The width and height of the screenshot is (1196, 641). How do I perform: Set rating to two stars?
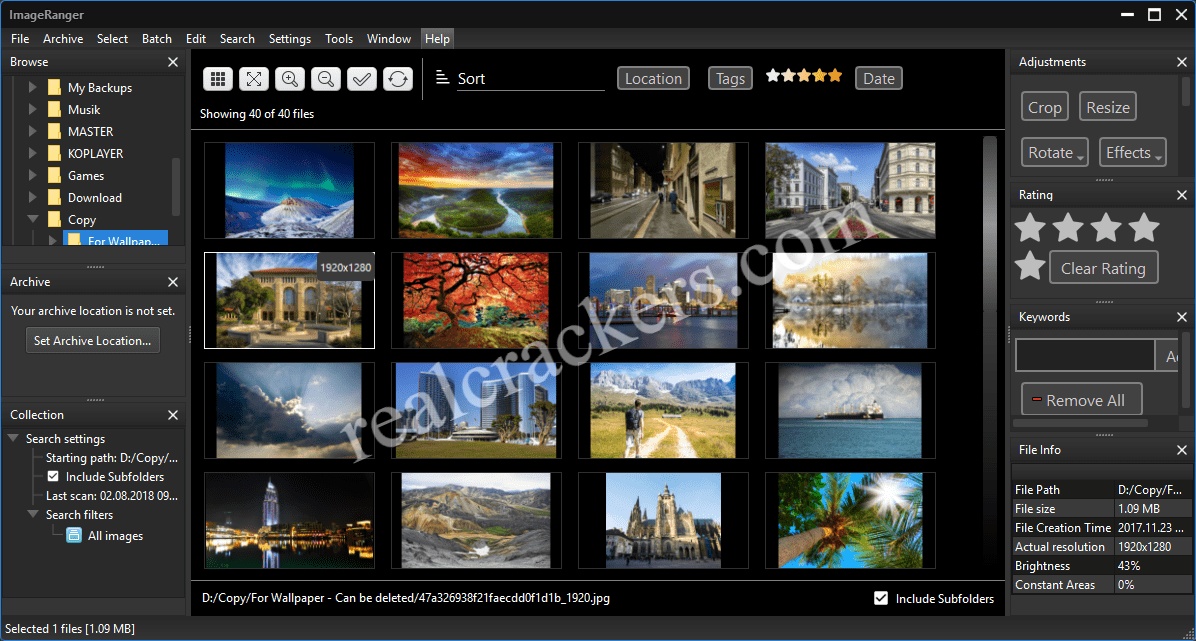tap(1068, 227)
